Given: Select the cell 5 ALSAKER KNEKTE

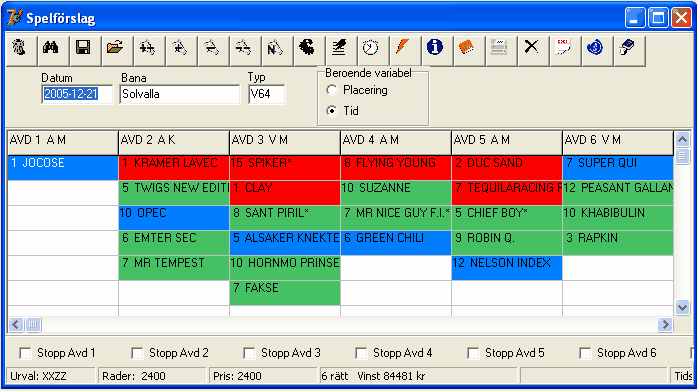Looking at the screenshot, I should tap(285, 243).
